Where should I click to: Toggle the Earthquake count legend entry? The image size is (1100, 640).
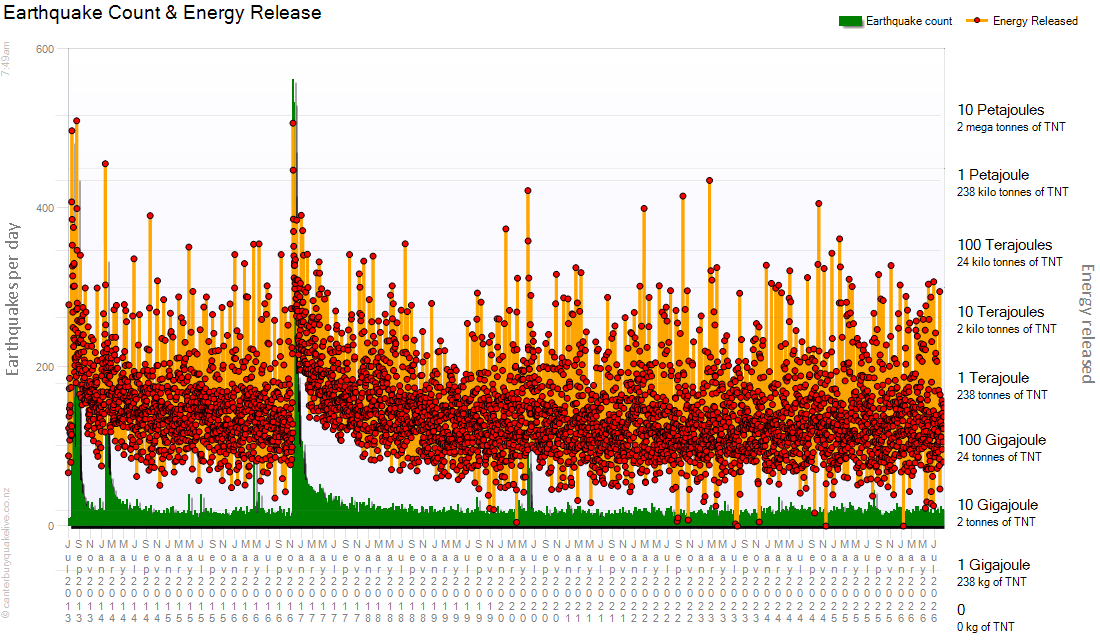pos(895,21)
